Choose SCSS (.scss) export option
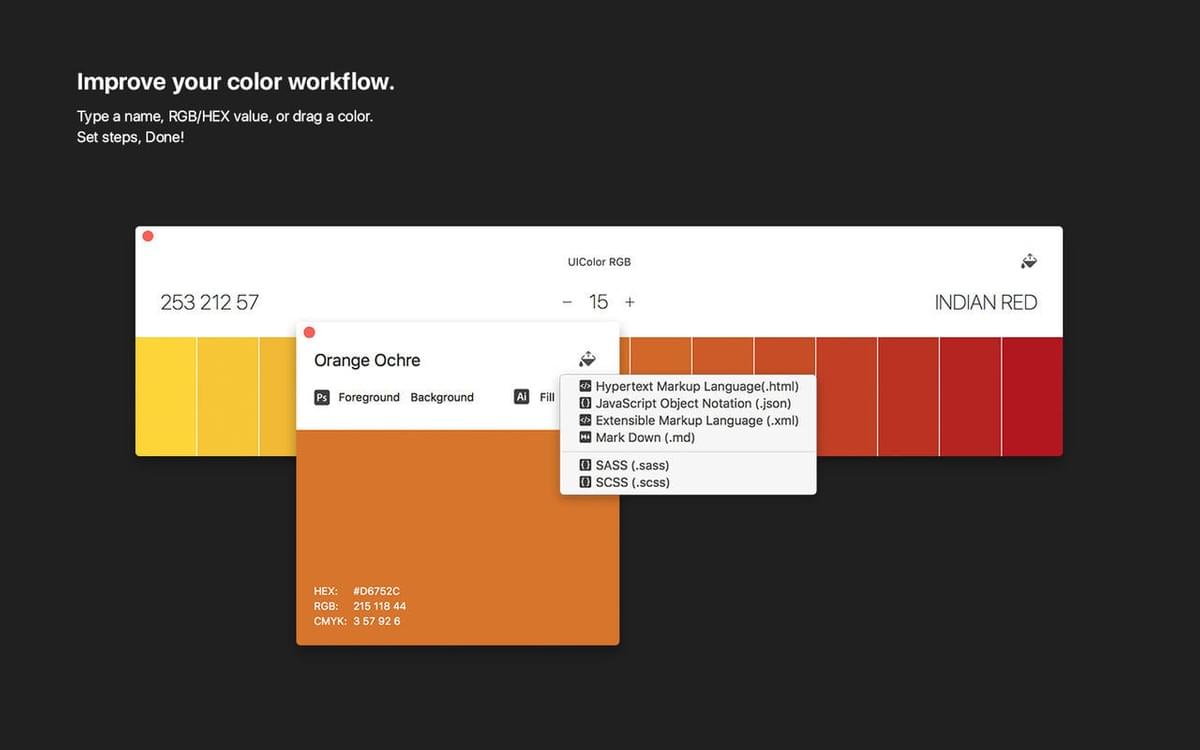This screenshot has width=1200, height=750. tap(688, 482)
